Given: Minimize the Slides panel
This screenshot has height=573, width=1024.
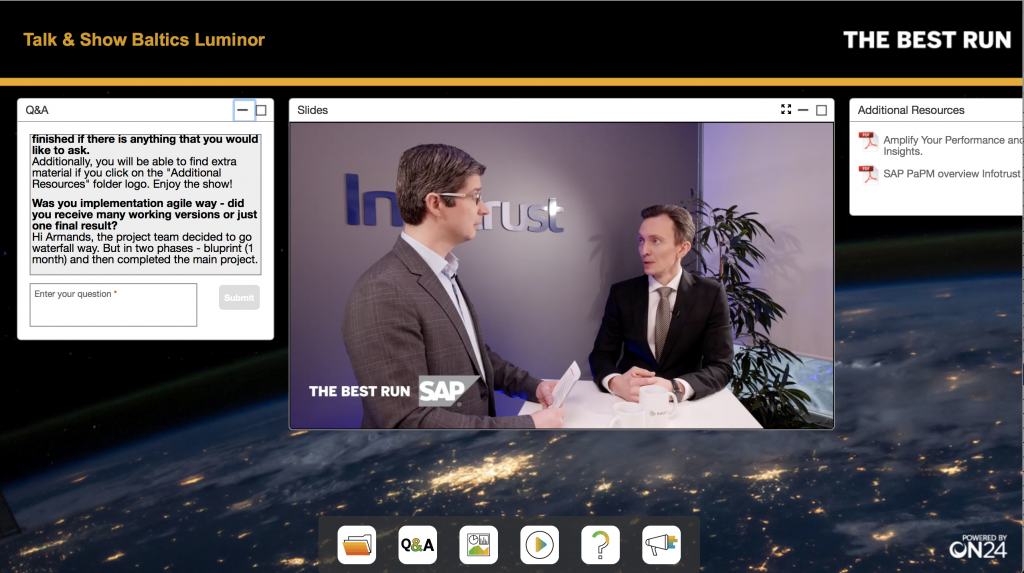Looking at the screenshot, I should click(x=803, y=110).
